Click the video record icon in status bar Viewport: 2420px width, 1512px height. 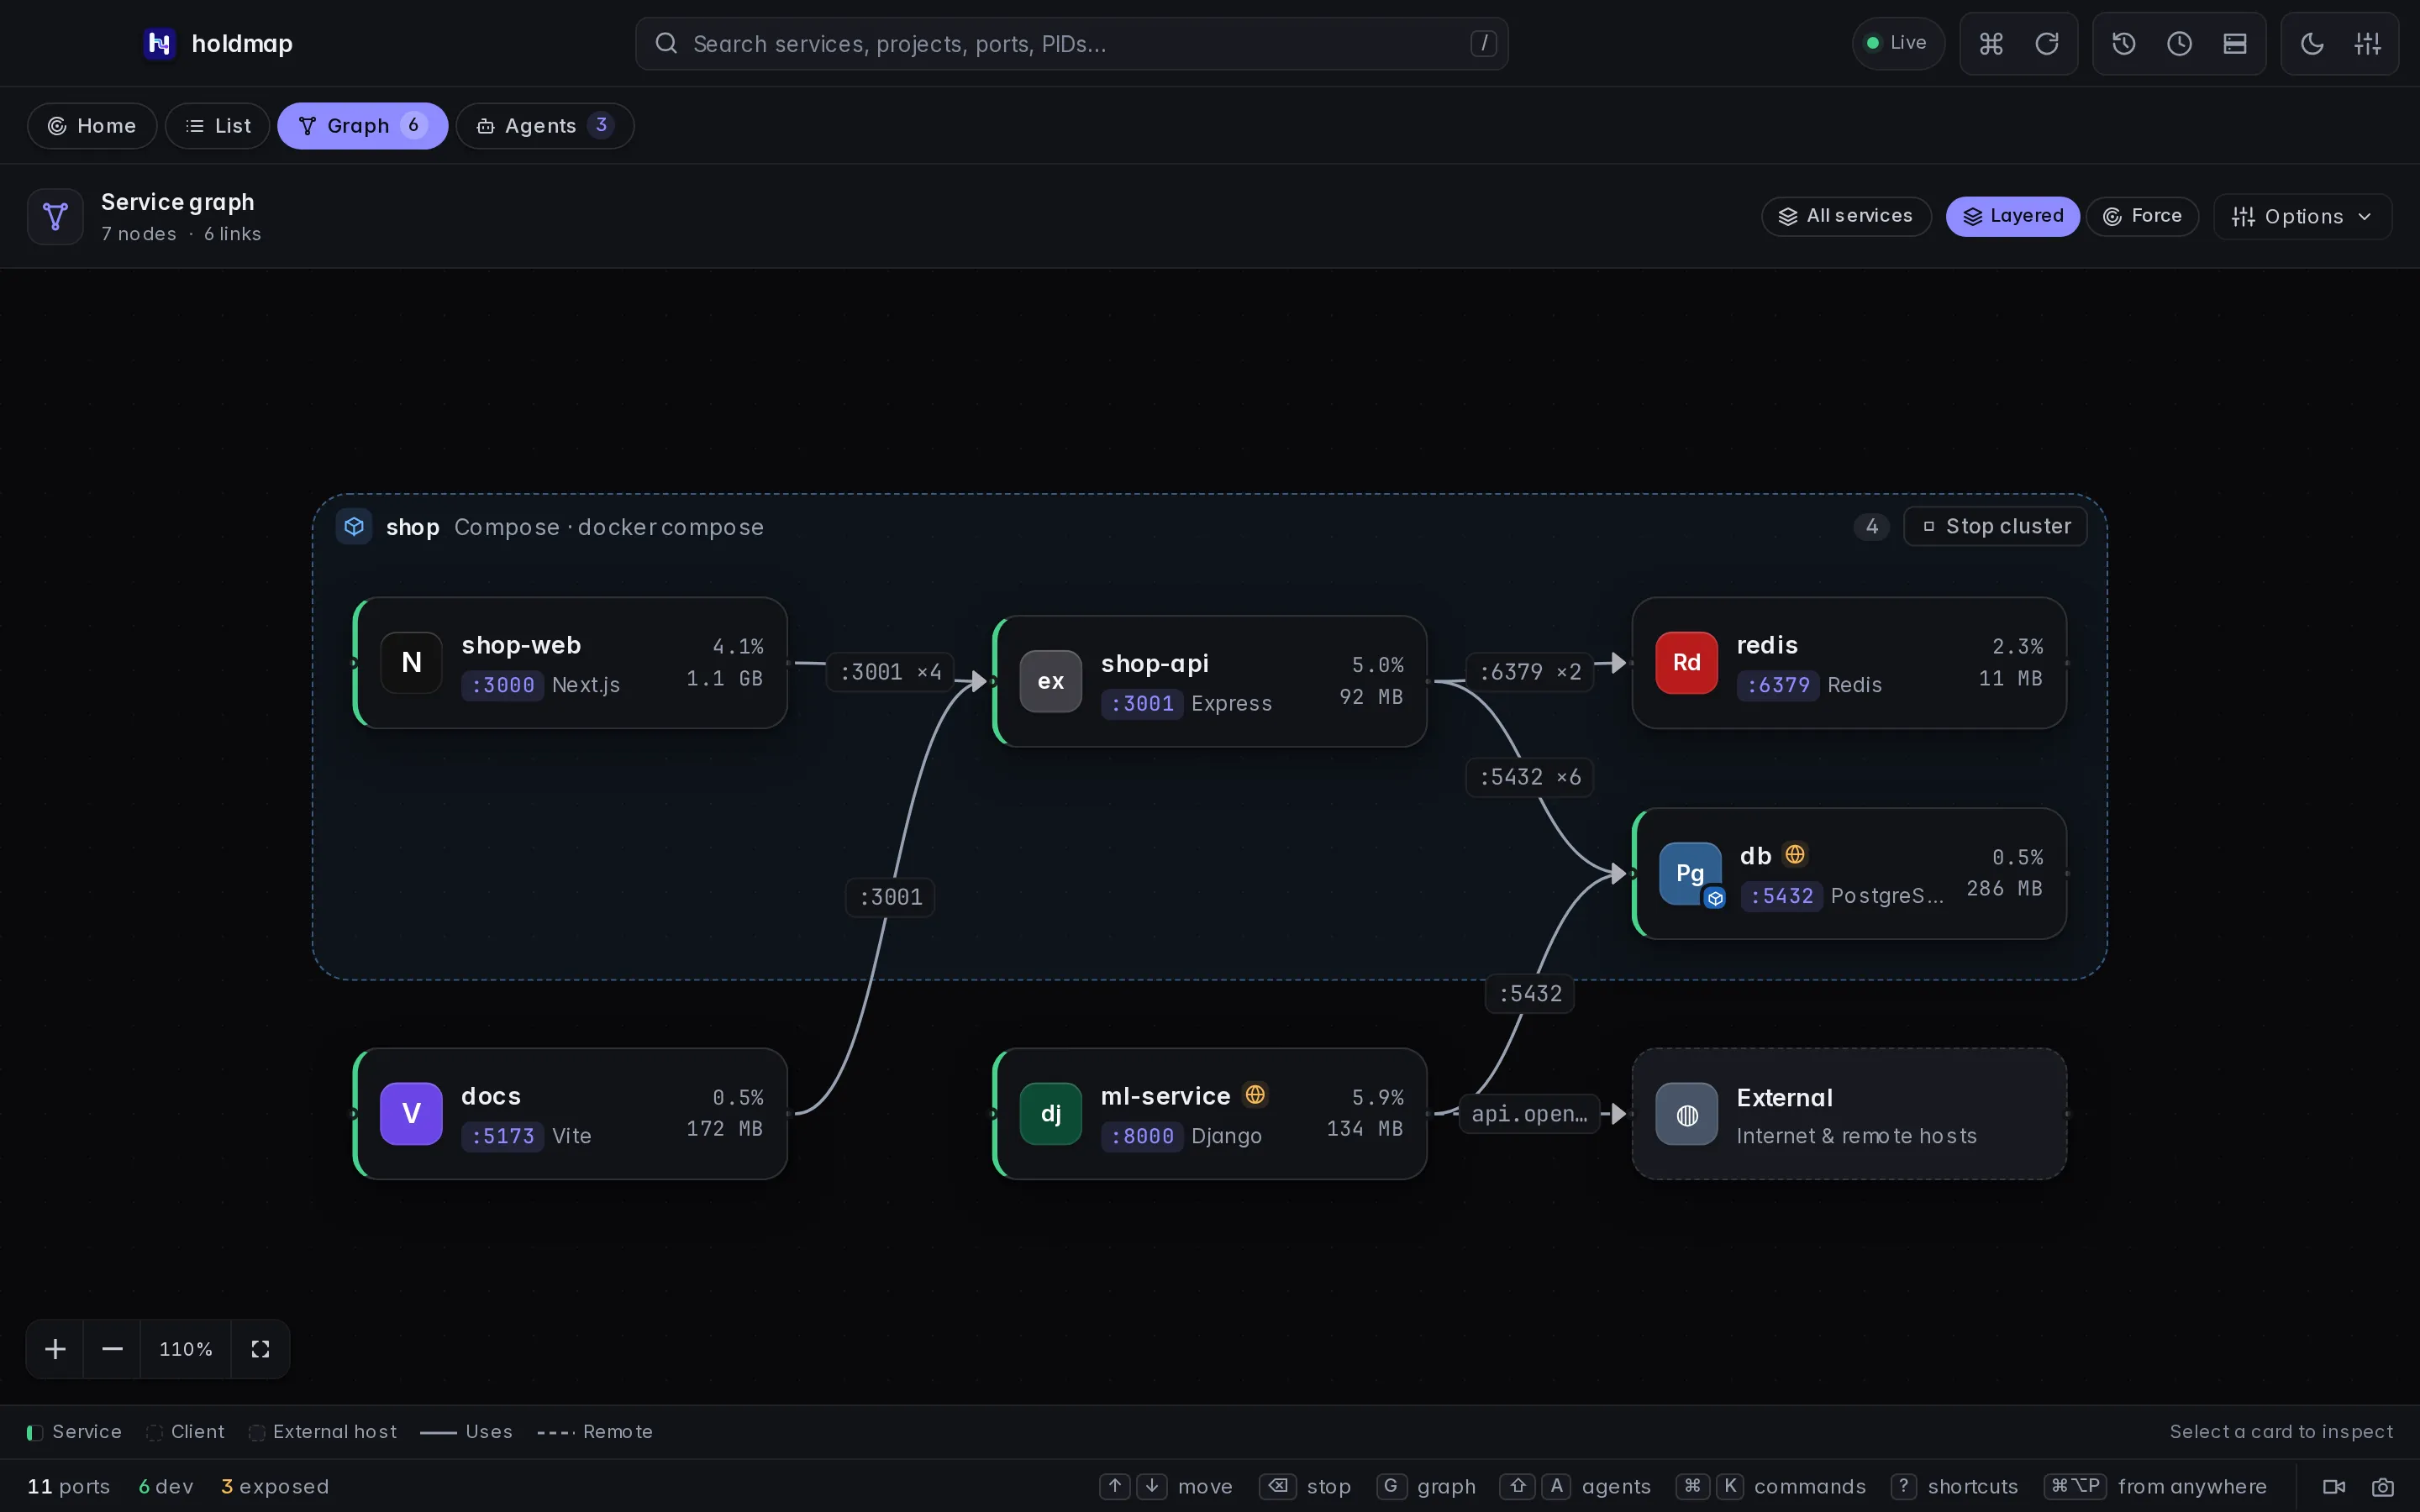[x=2334, y=1487]
